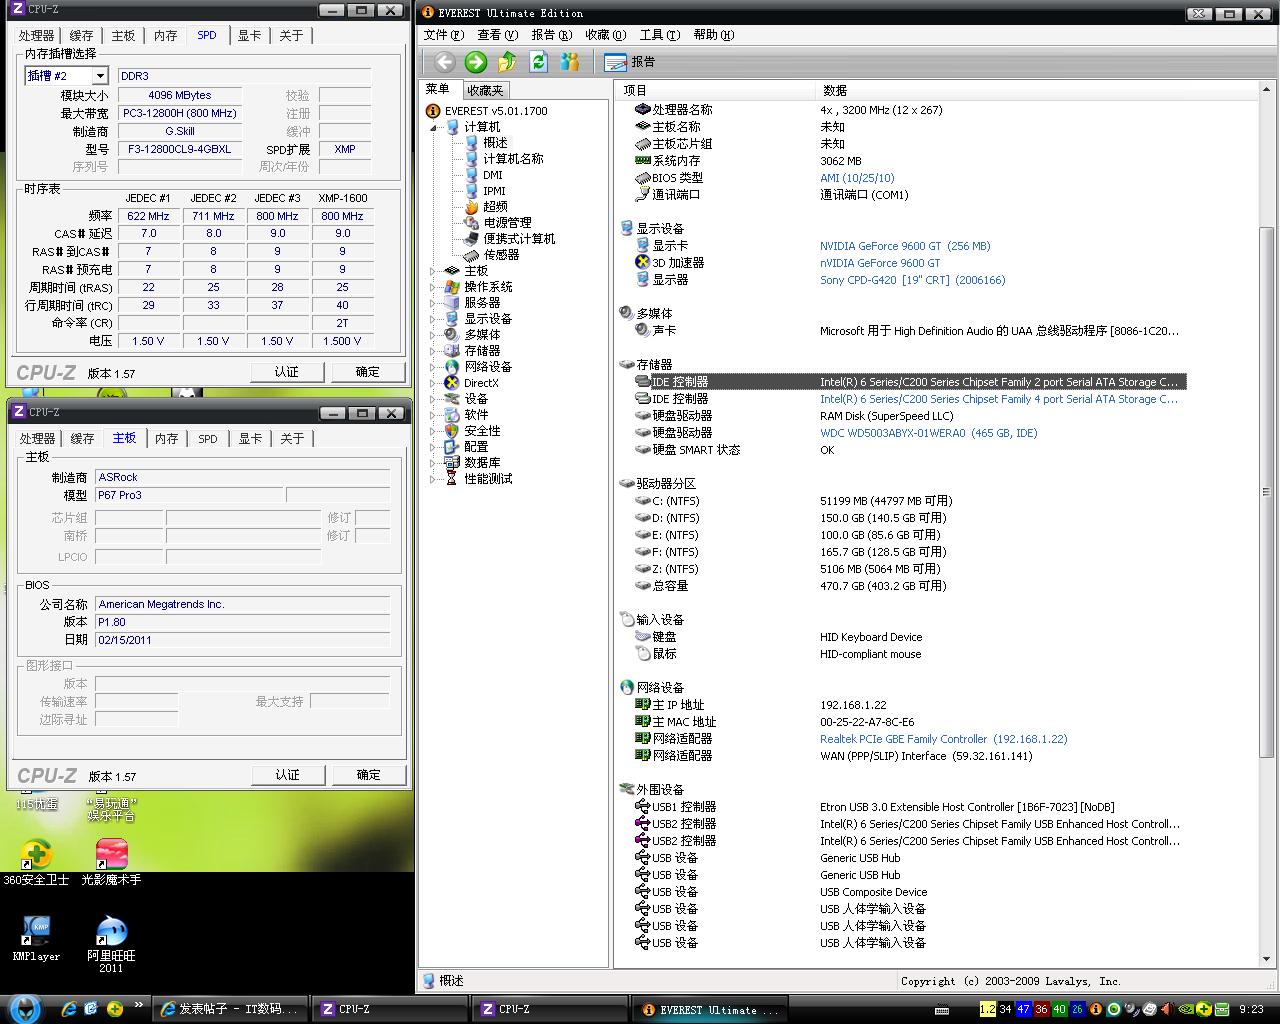Viewport: 1280px width, 1024px height.
Task: Open the KMPlayer desktop shortcut
Action: (36, 939)
